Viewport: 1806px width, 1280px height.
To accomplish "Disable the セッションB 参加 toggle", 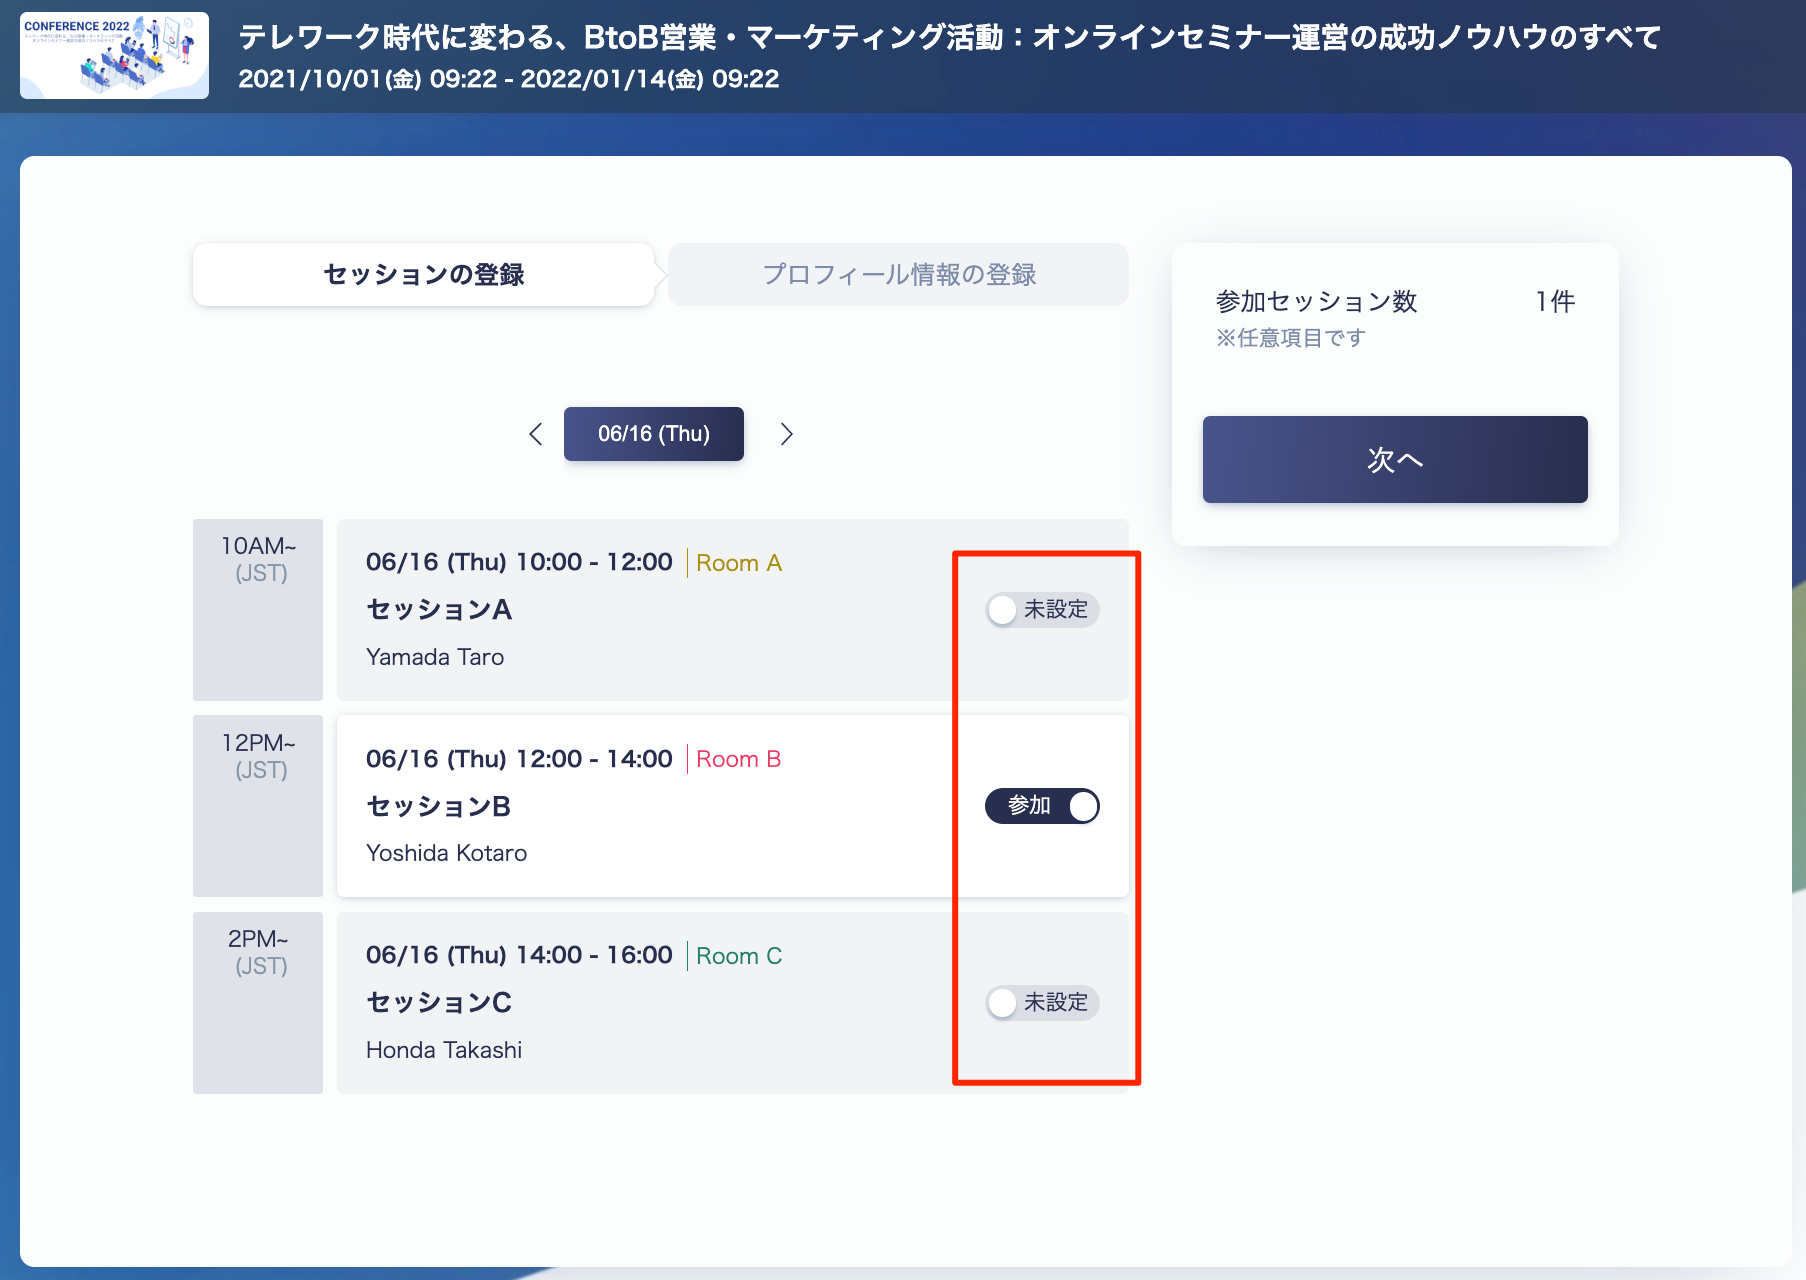I will pyautogui.click(x=1042, y=806).
